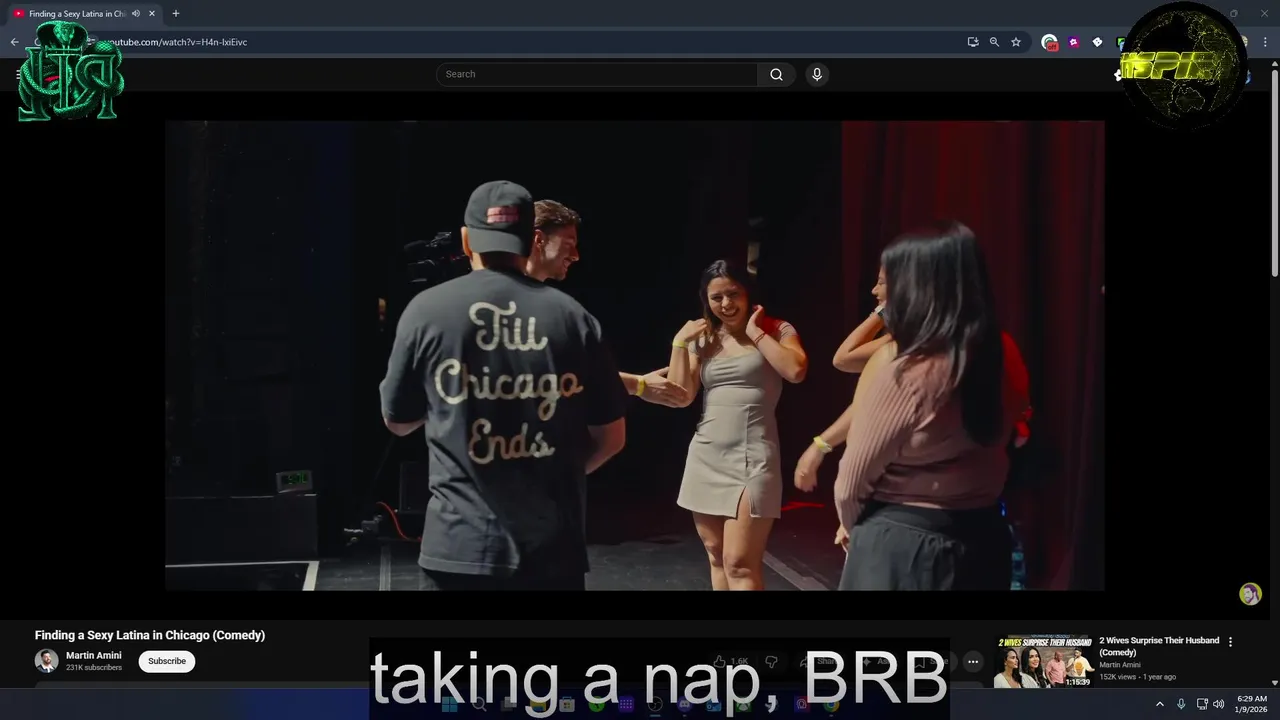Bookmark this page with the star icon
This screenshot has height=720, width=1280.
(x=1016, y=42)
